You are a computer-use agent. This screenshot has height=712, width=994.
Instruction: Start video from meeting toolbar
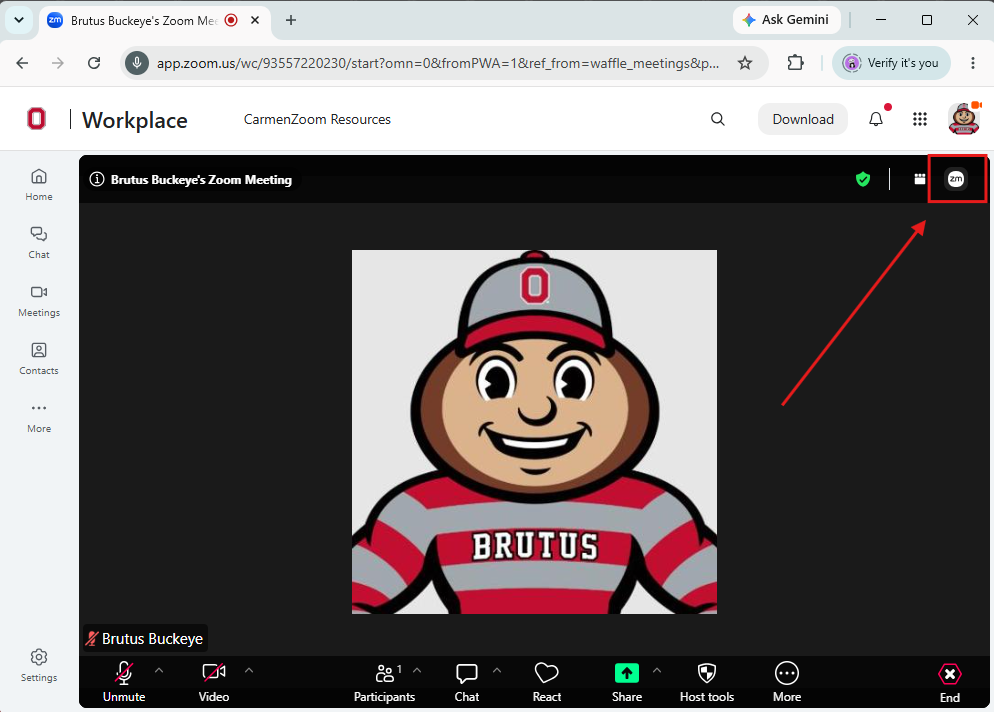(214, 681)
